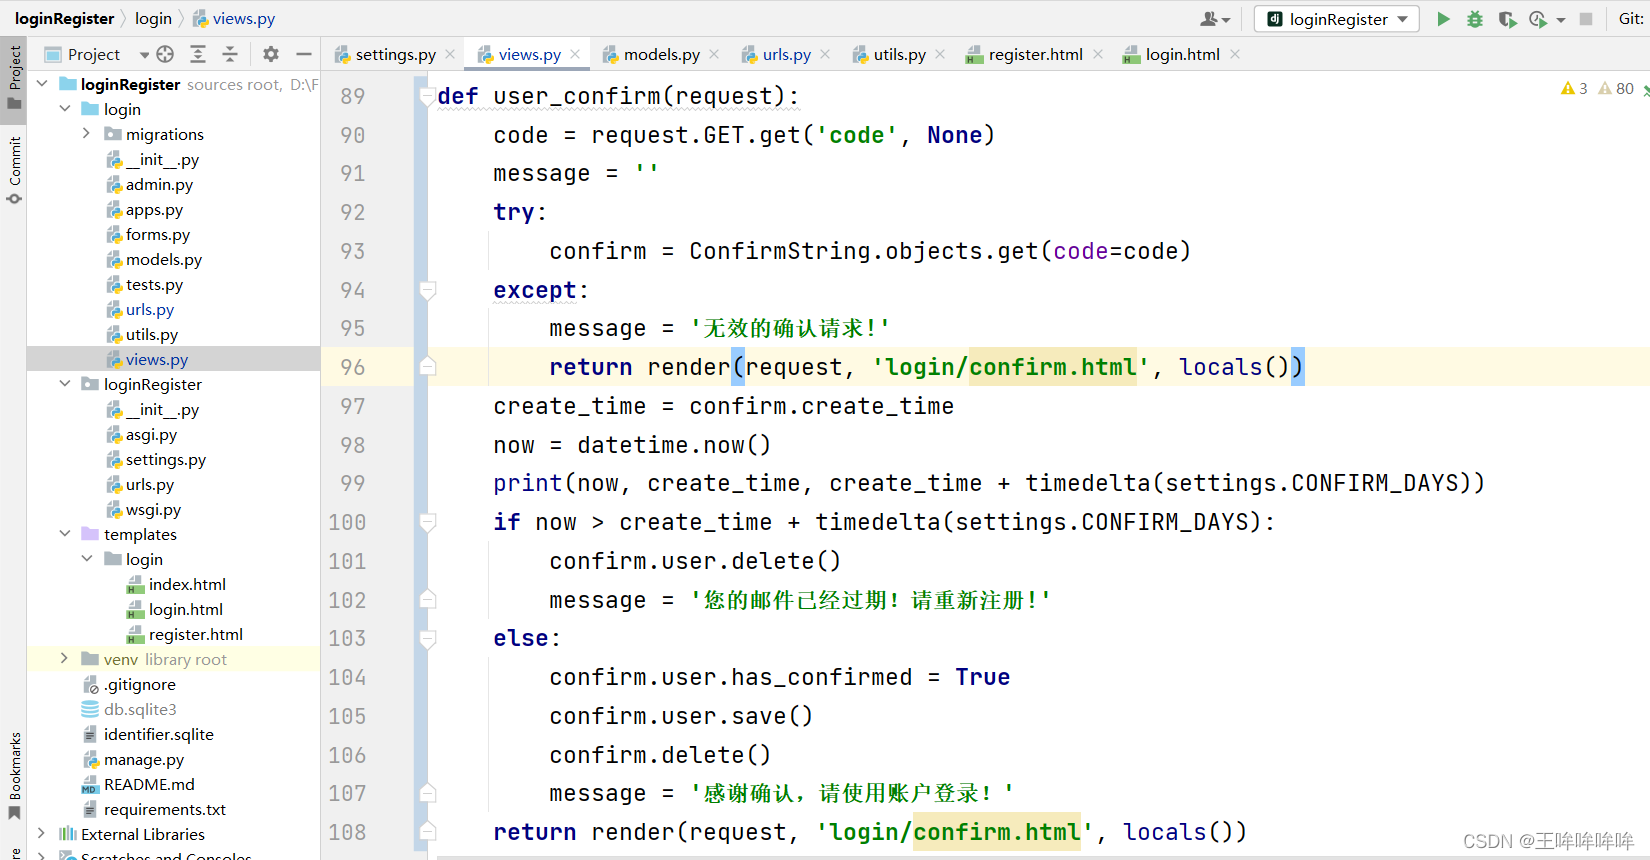Click the yellow warning count 3
The width and height of the screenshot is (1650, 860).
[x=1574, y=88]
